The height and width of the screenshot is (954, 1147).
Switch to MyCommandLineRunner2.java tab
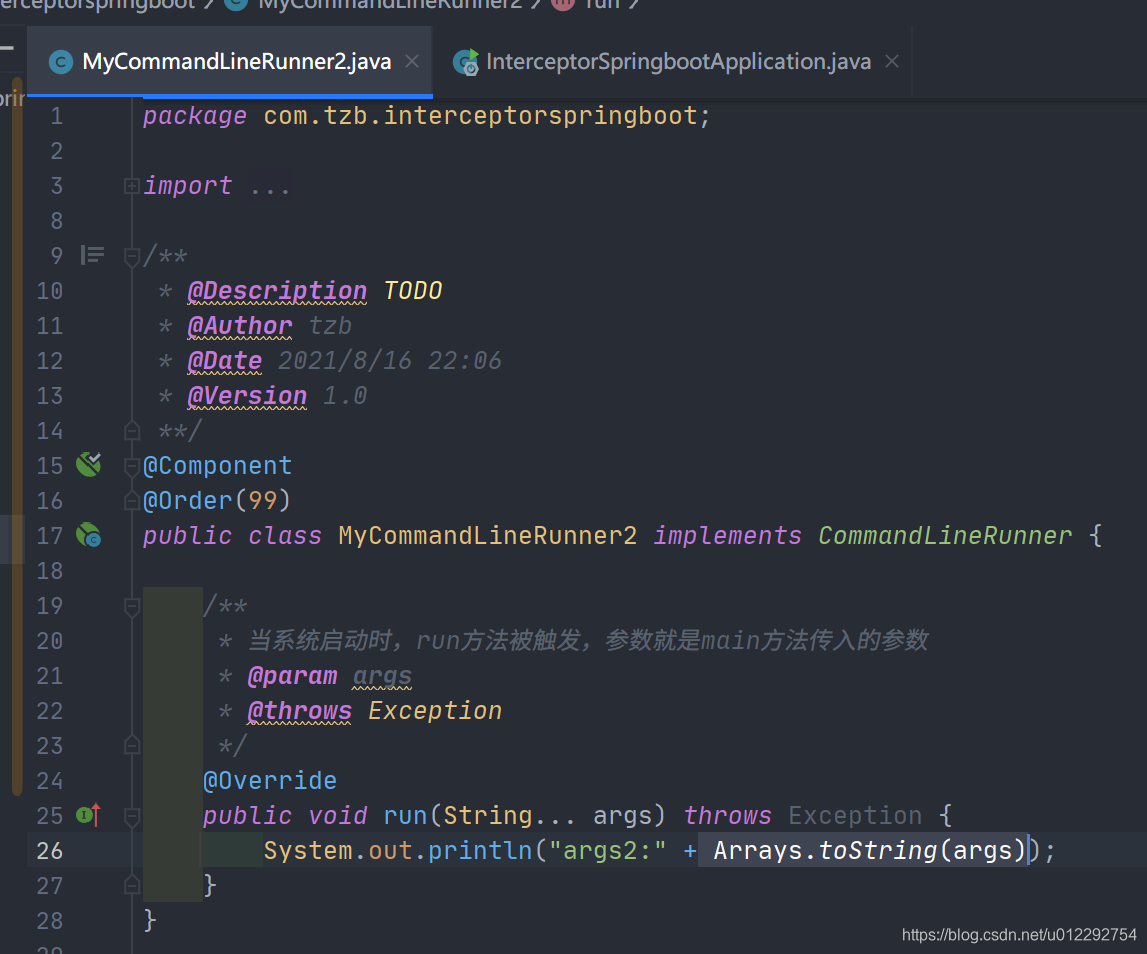[228, 62]
